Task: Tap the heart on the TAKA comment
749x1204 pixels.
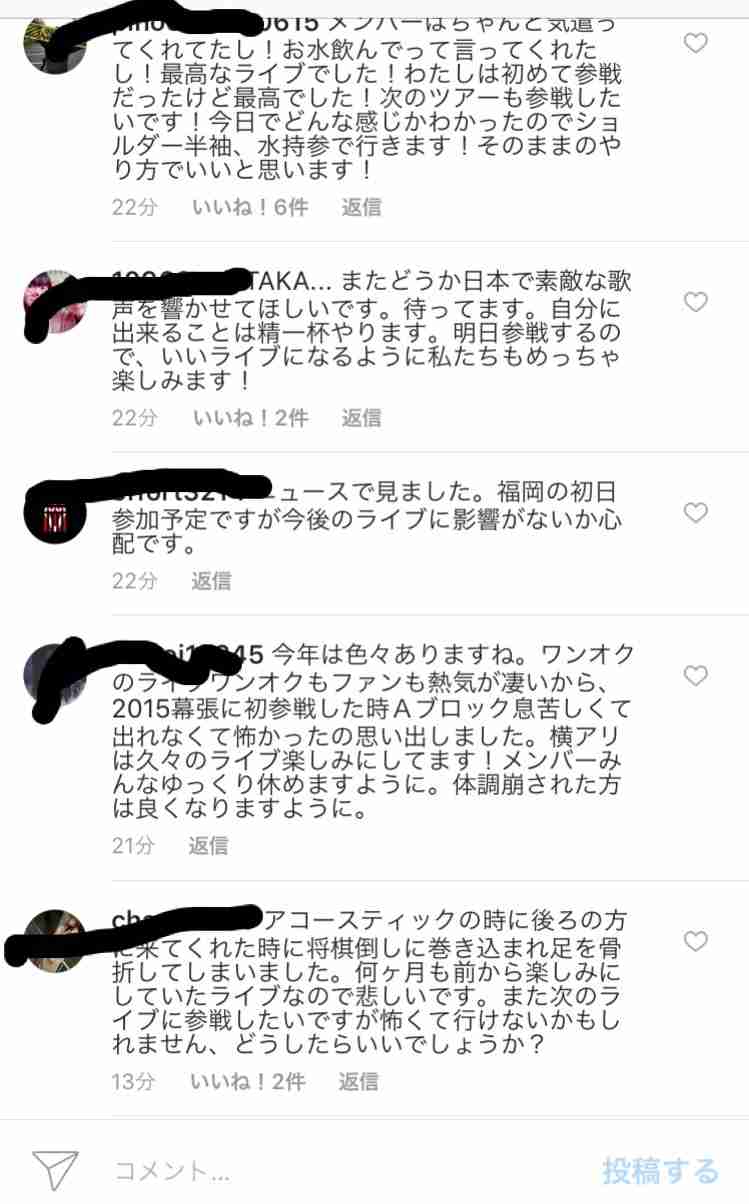Action: pyautogui.click(x=695, y=302)
